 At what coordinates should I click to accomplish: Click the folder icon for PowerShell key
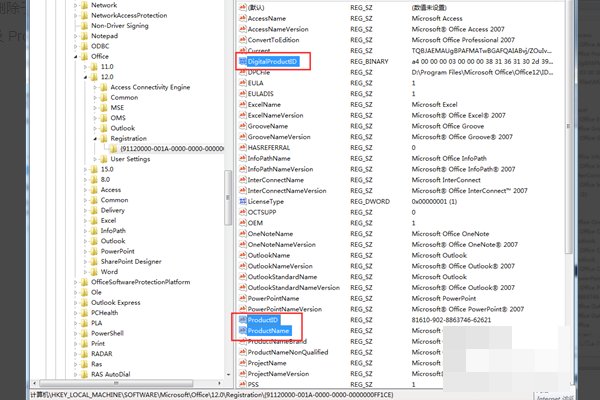[84, 333]
